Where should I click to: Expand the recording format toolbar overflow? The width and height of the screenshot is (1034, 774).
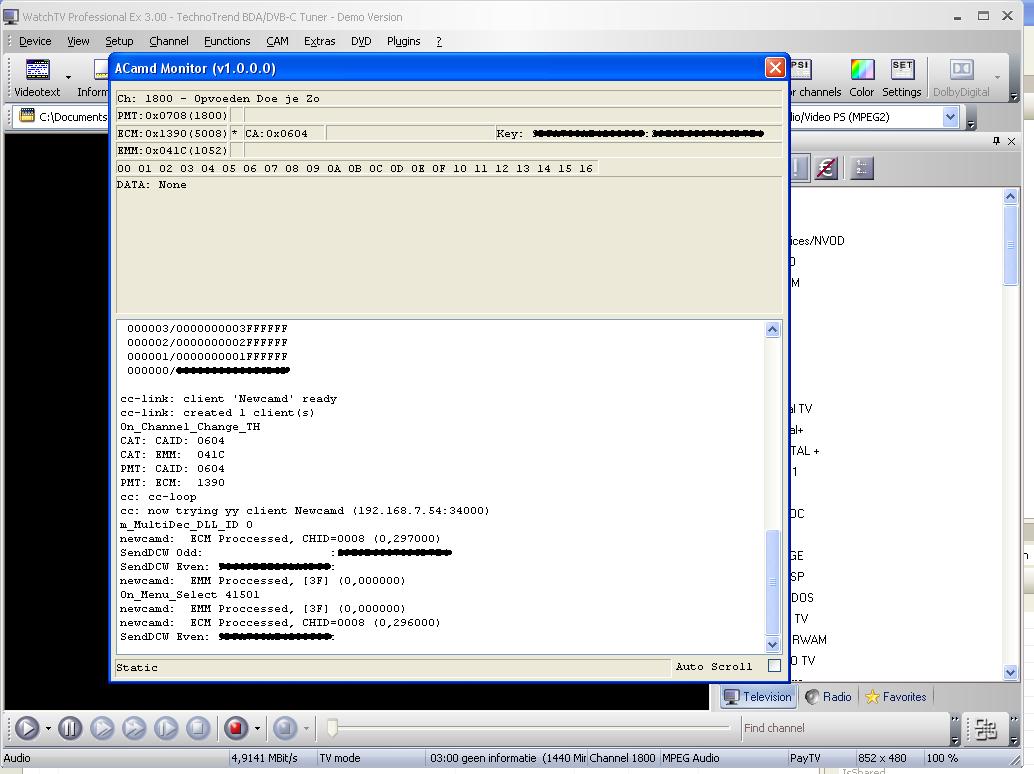970,124
